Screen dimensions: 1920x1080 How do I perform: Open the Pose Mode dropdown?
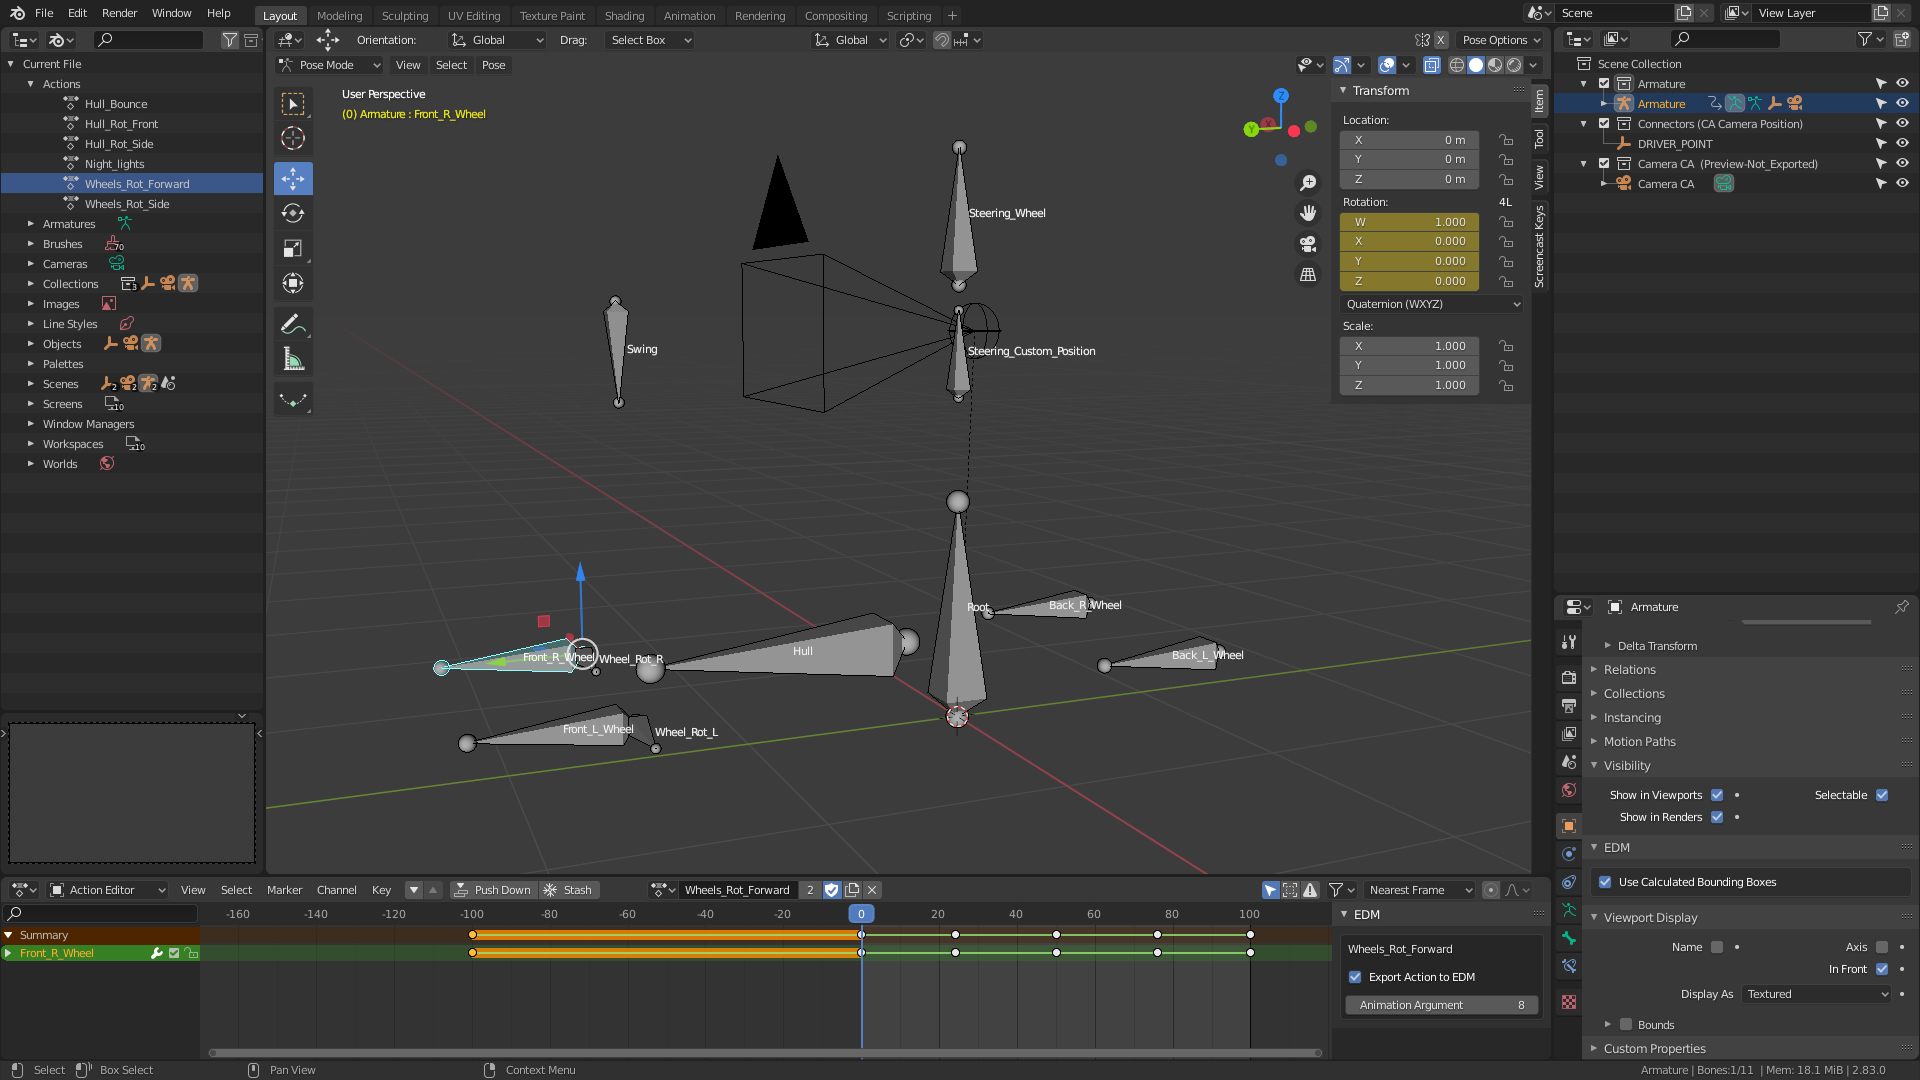click(329, 65)
